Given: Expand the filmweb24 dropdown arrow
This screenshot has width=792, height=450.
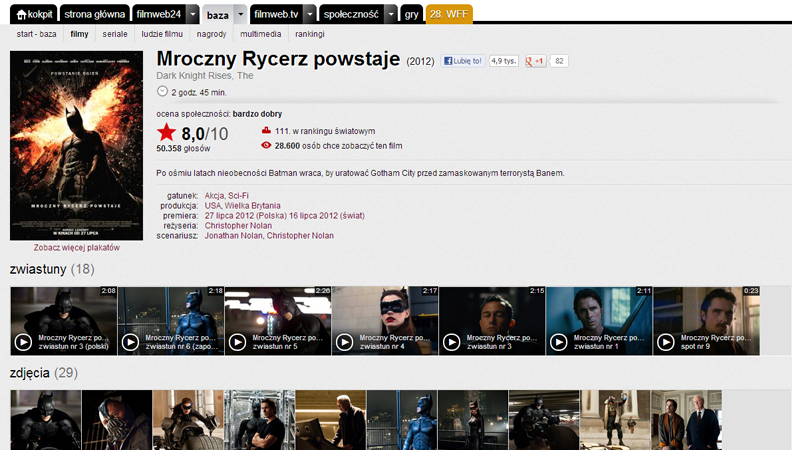Looking at the screenshot, I should pyautogui.click(x=192, y=14).
